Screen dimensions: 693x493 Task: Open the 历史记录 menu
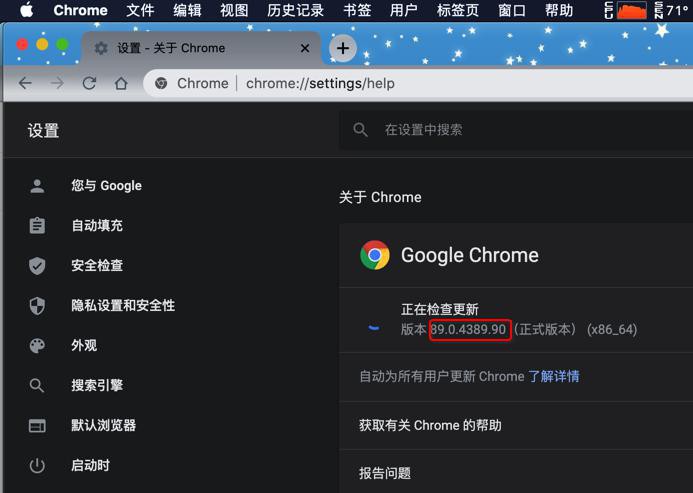[295, 10]
